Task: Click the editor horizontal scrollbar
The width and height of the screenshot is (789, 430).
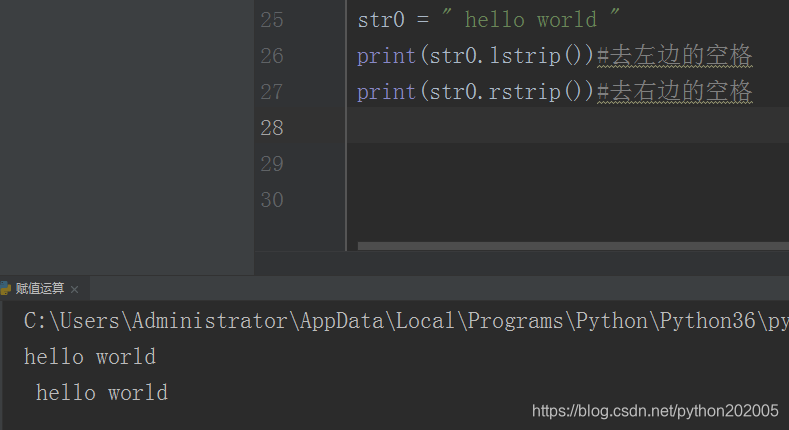Action: (573, 246)
